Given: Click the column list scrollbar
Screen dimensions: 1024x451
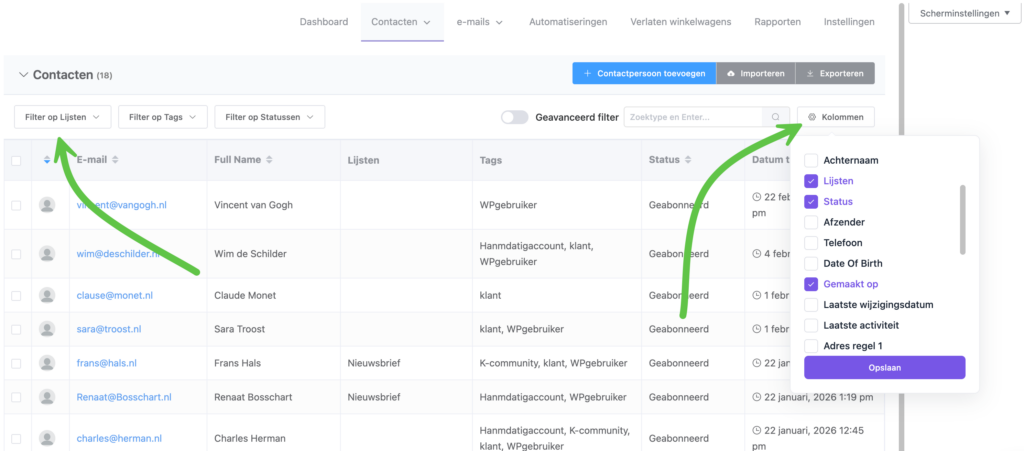Looking at the screenshot, I should tap(963, 220).
